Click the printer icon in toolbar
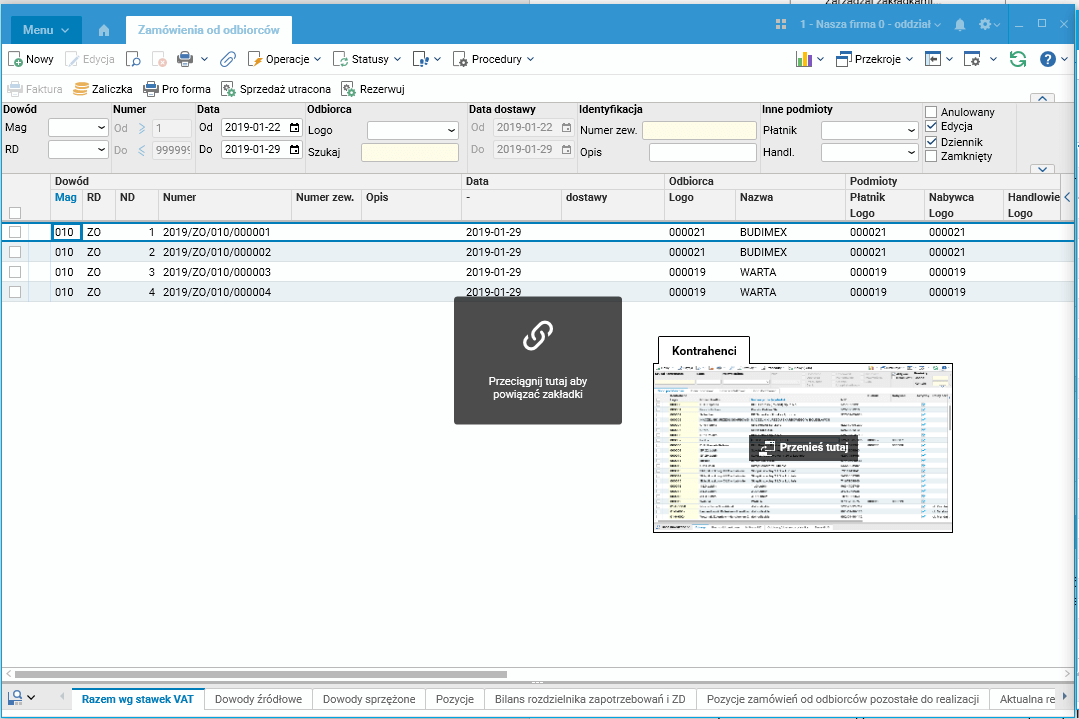 coord(185,59)
